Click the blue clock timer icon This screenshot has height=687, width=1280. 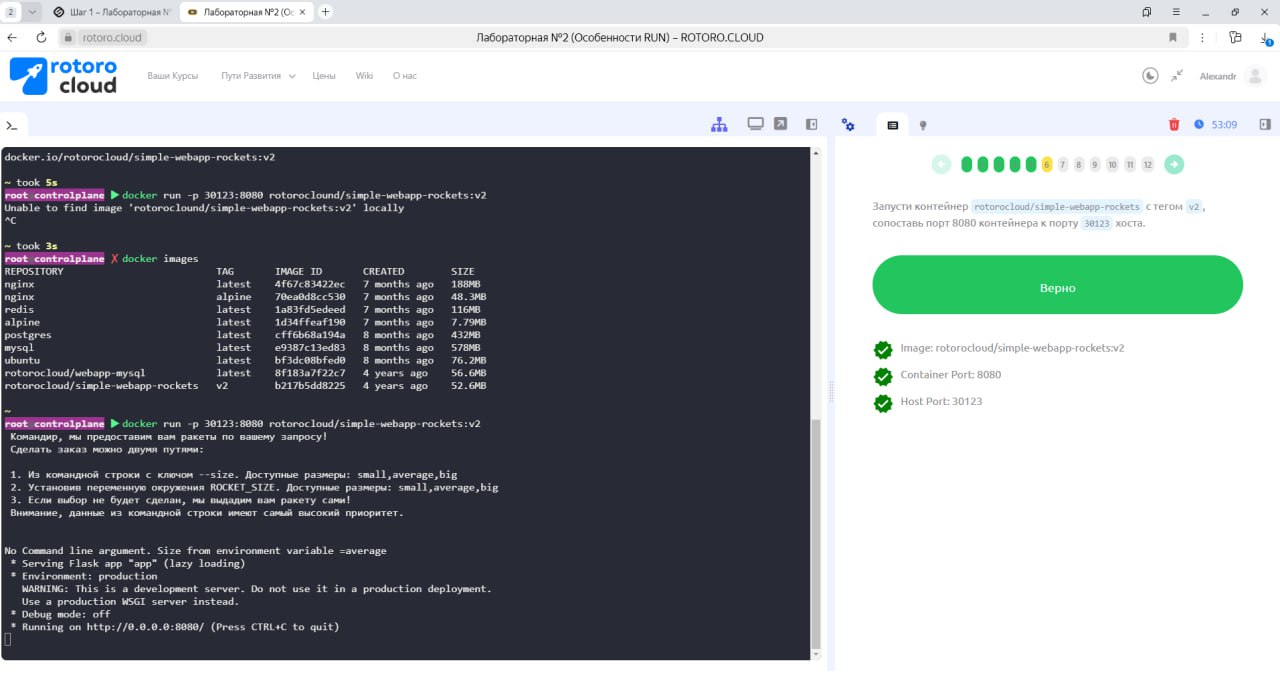[1199, 125]
